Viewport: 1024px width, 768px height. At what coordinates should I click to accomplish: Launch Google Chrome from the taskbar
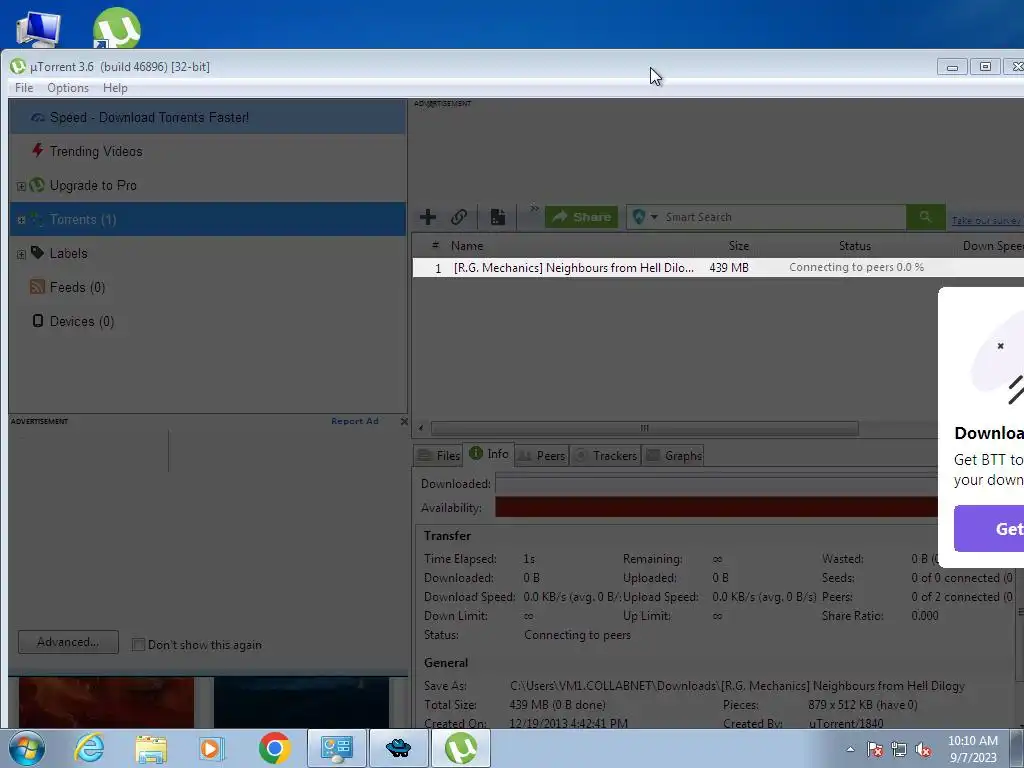[x=274, y=748]
